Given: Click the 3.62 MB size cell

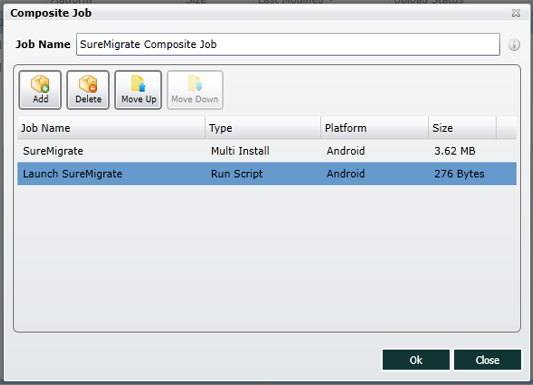Looking at the screenshot, I should pos(454,151).
